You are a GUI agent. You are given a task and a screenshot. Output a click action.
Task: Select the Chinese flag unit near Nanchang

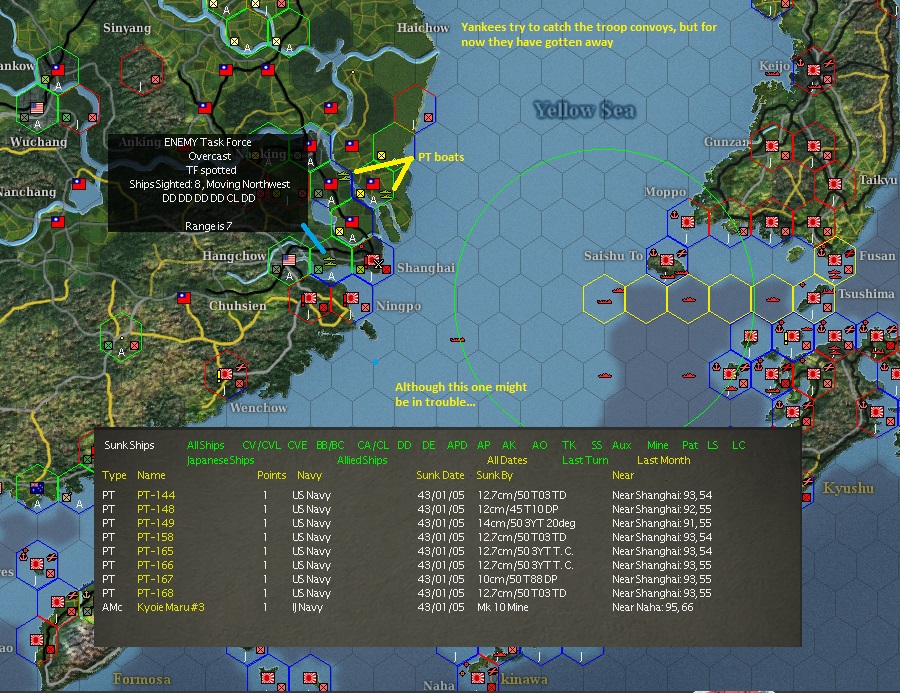point(79,184)
